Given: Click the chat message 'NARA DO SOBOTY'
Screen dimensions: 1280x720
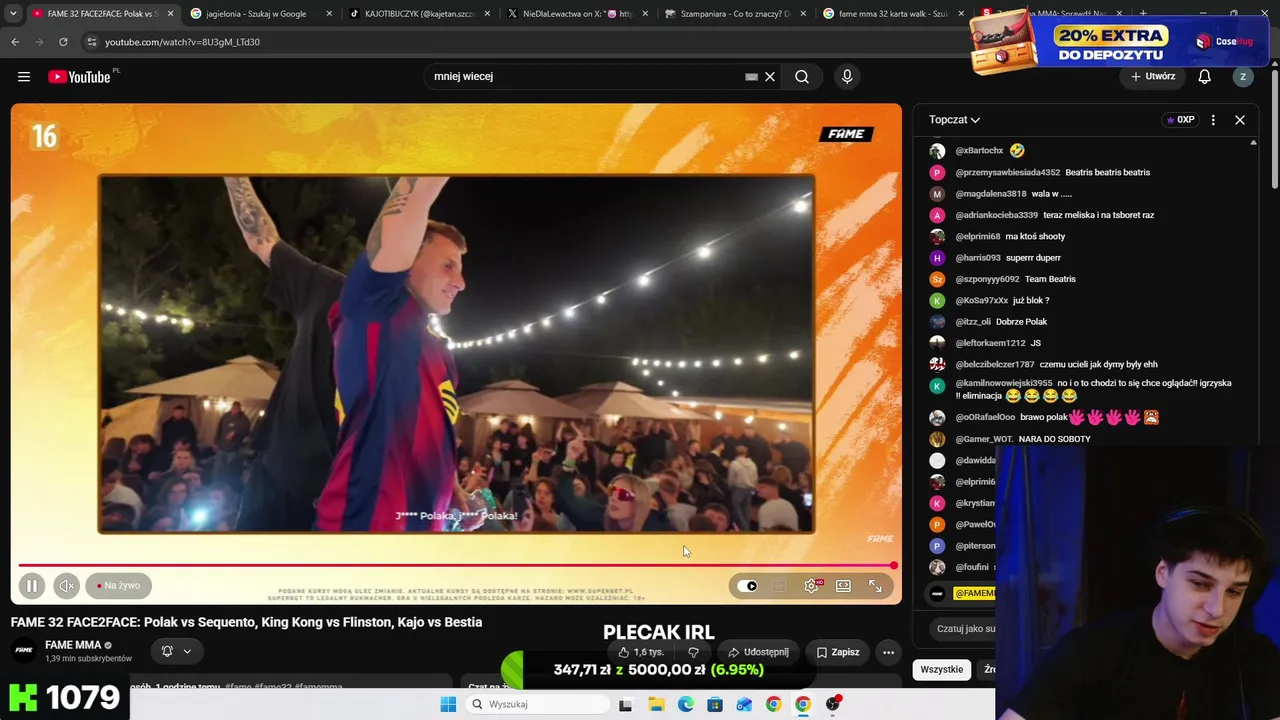Looking at the screenshot, I should 1054,440.
